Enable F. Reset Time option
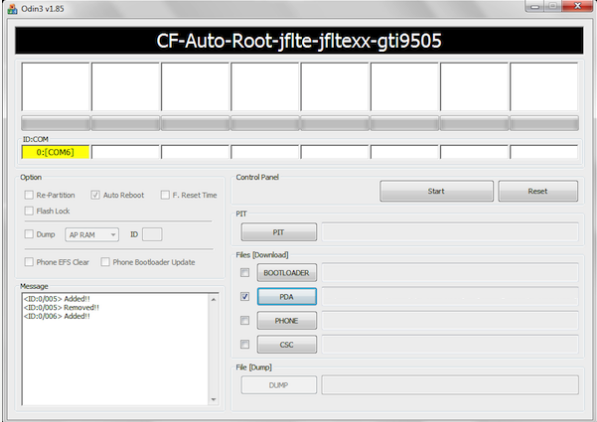The image size is (597, 422). pos(165,195)
